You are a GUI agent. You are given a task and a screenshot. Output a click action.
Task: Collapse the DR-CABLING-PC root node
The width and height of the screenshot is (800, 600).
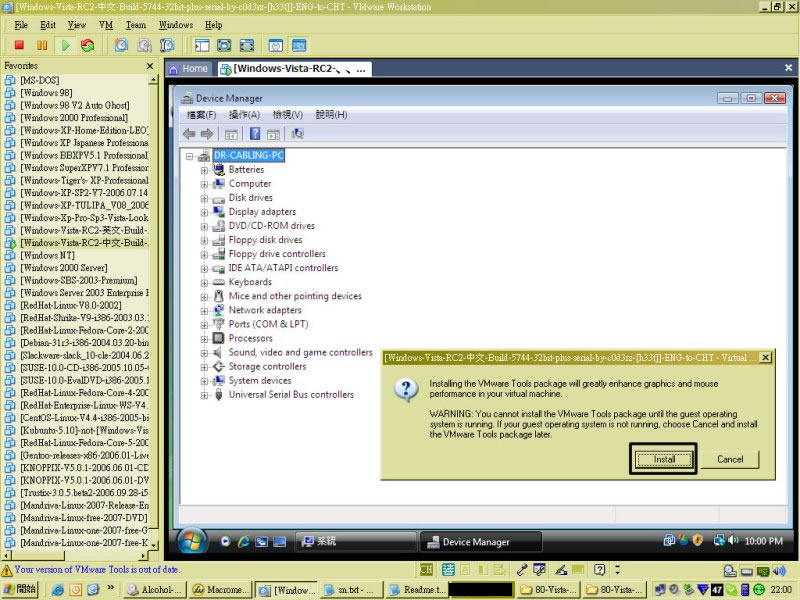pos(190,156)
